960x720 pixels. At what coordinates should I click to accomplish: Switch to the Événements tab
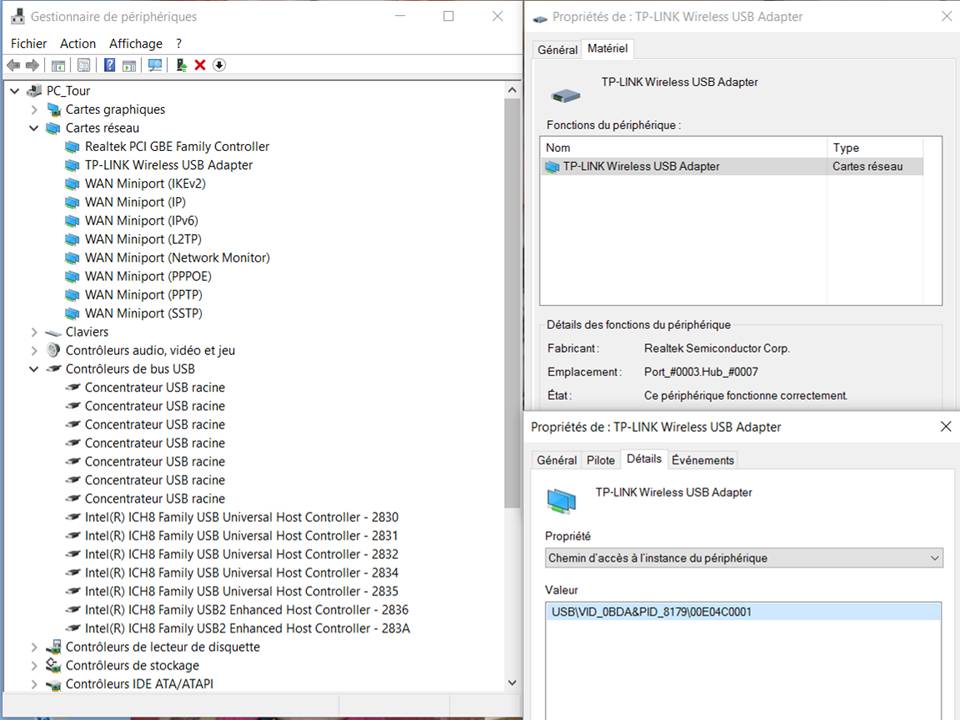tap(702, 460)
